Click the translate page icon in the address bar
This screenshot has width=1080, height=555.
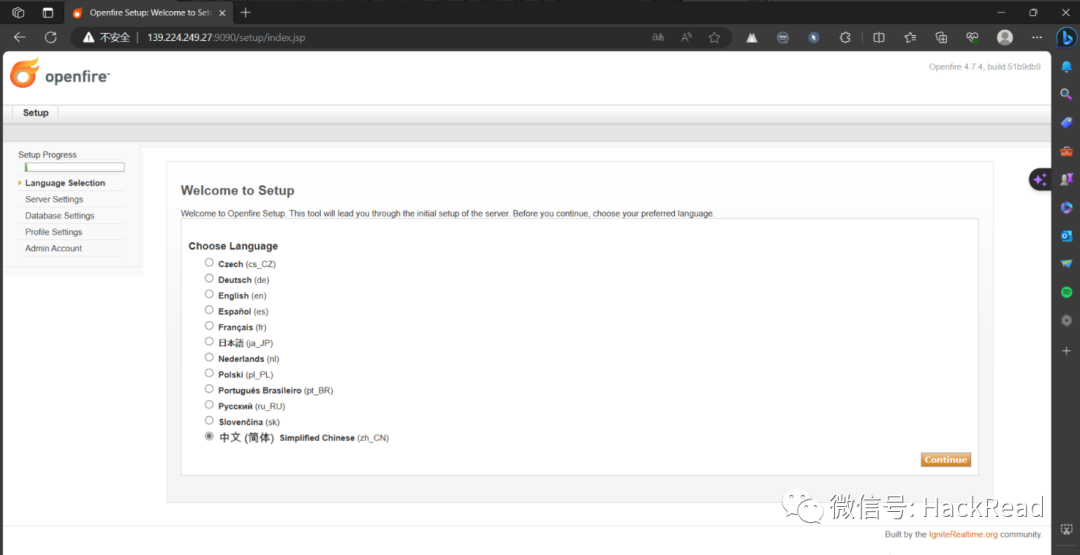[658, 37]
